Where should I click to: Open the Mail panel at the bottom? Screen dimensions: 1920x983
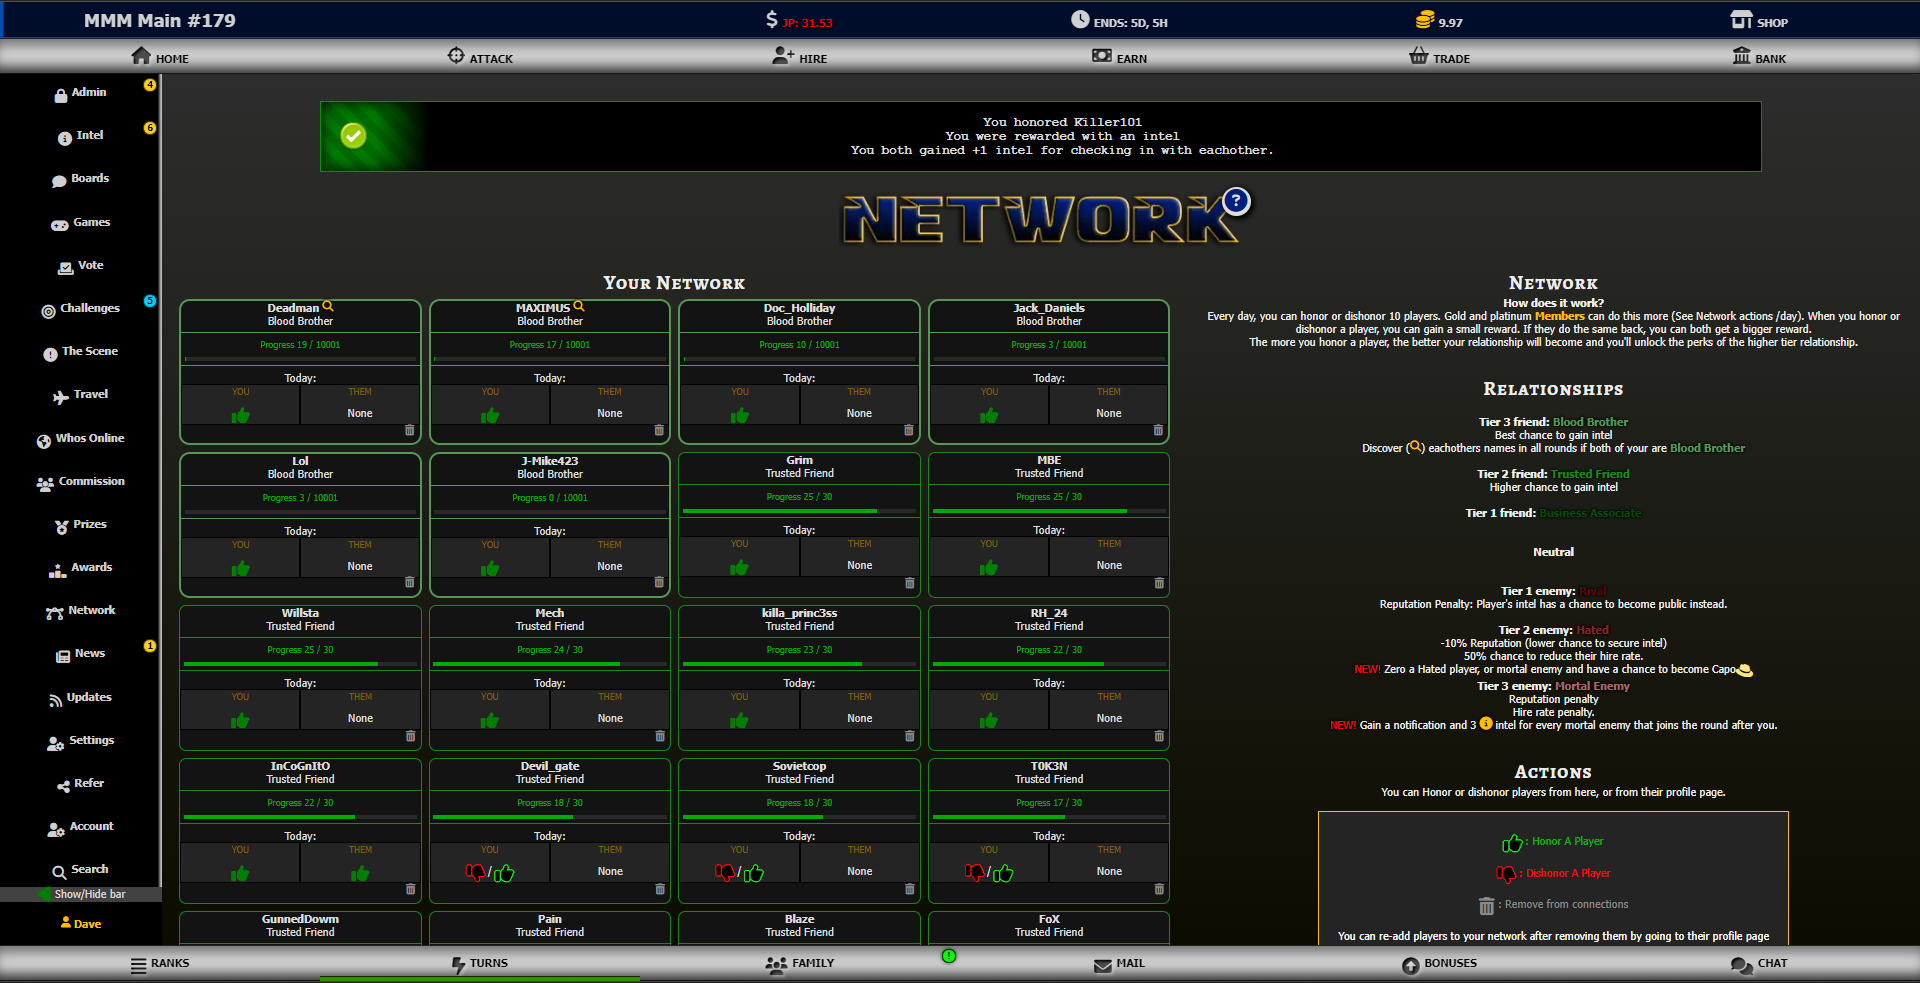(x=1119, y=964)
